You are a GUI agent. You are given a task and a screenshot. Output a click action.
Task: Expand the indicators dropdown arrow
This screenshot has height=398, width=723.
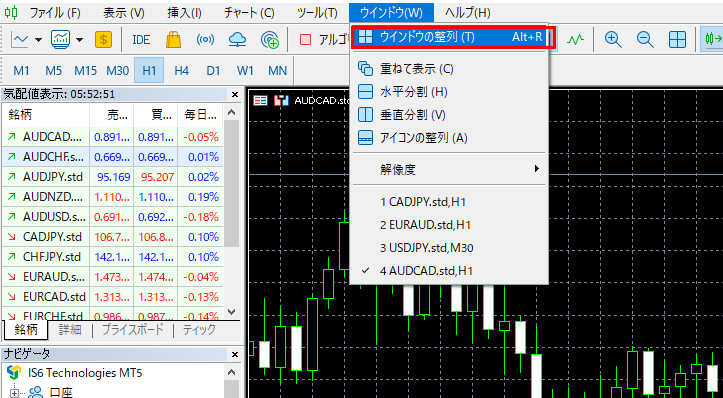pos(79,40)
